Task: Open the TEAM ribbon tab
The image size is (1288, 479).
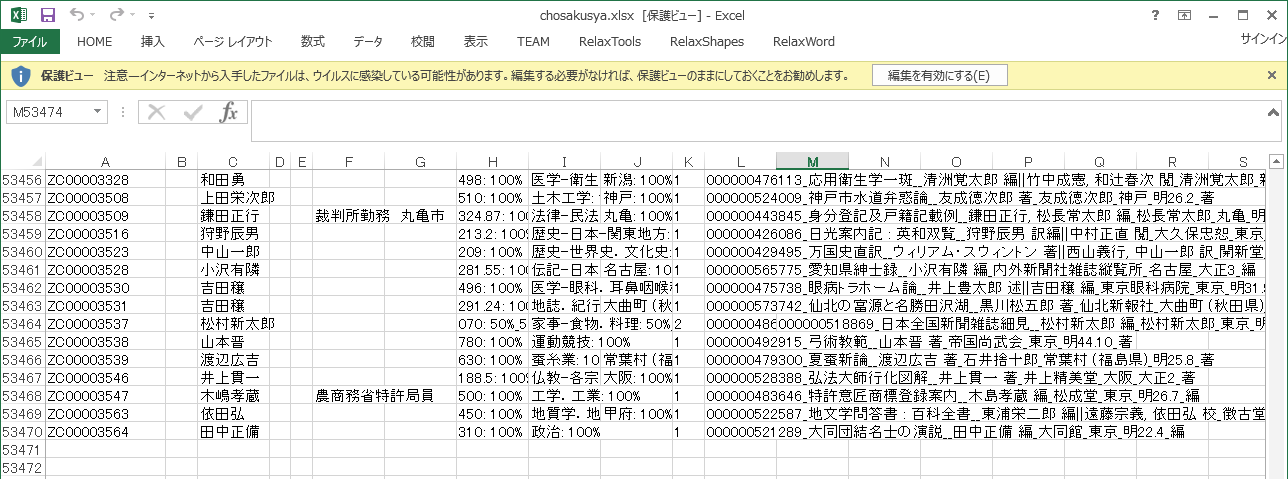Action: tap(533, 42)
